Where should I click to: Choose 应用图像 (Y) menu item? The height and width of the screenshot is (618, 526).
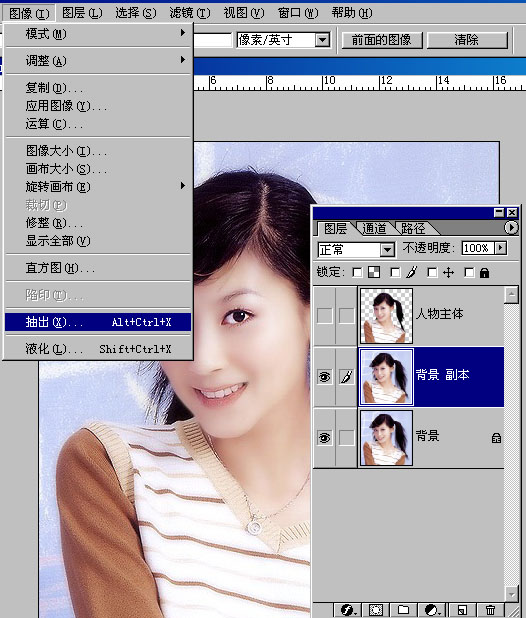[x=98, y=106]
